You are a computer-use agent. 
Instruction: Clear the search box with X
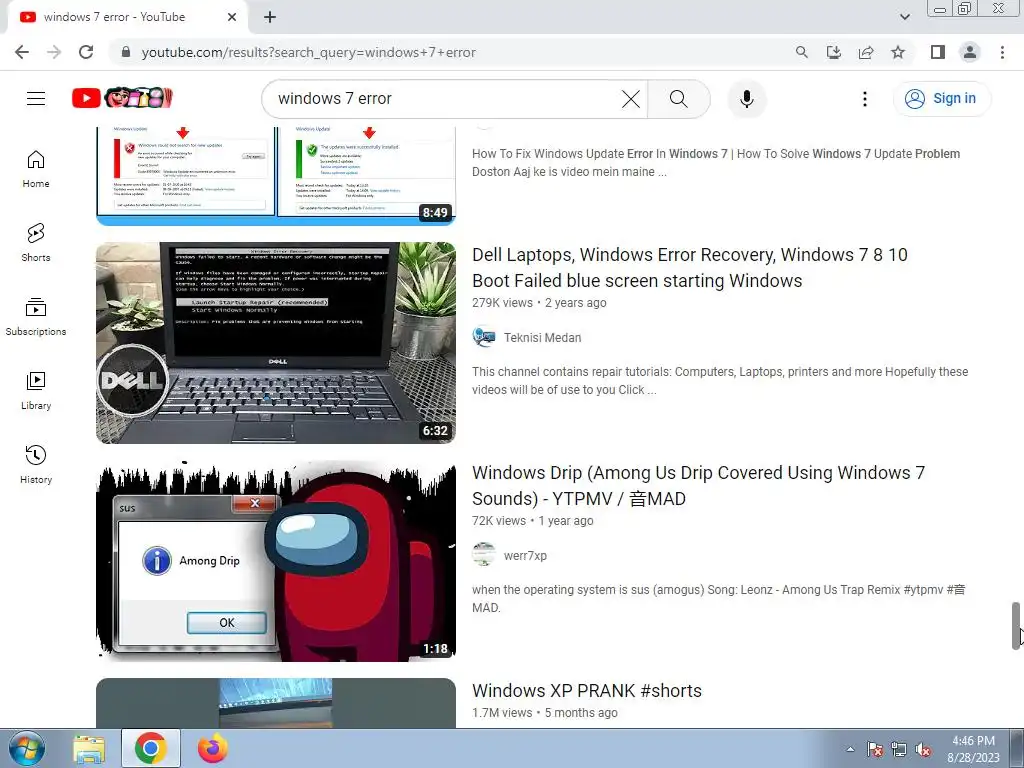click(x=631, y=99)
